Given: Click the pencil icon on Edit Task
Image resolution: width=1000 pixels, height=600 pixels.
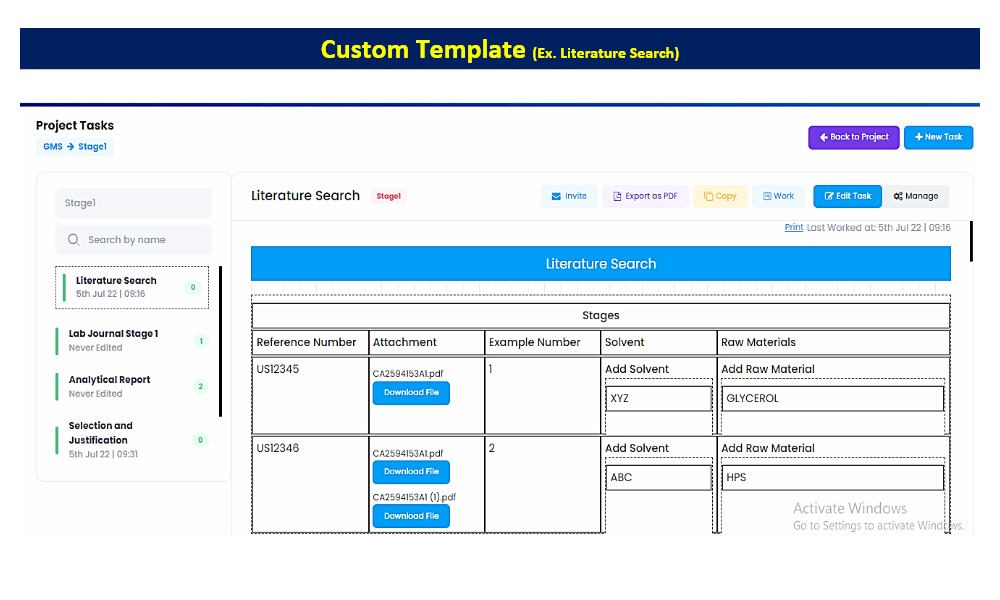Looking at the screenshot, I should tap(829, 196).
